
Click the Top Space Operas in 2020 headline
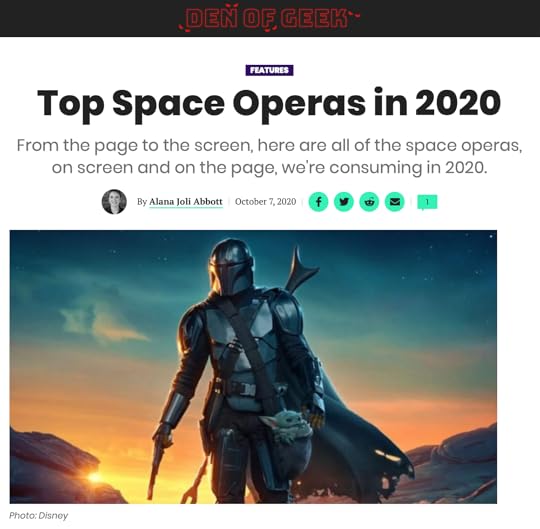[269, 103]
